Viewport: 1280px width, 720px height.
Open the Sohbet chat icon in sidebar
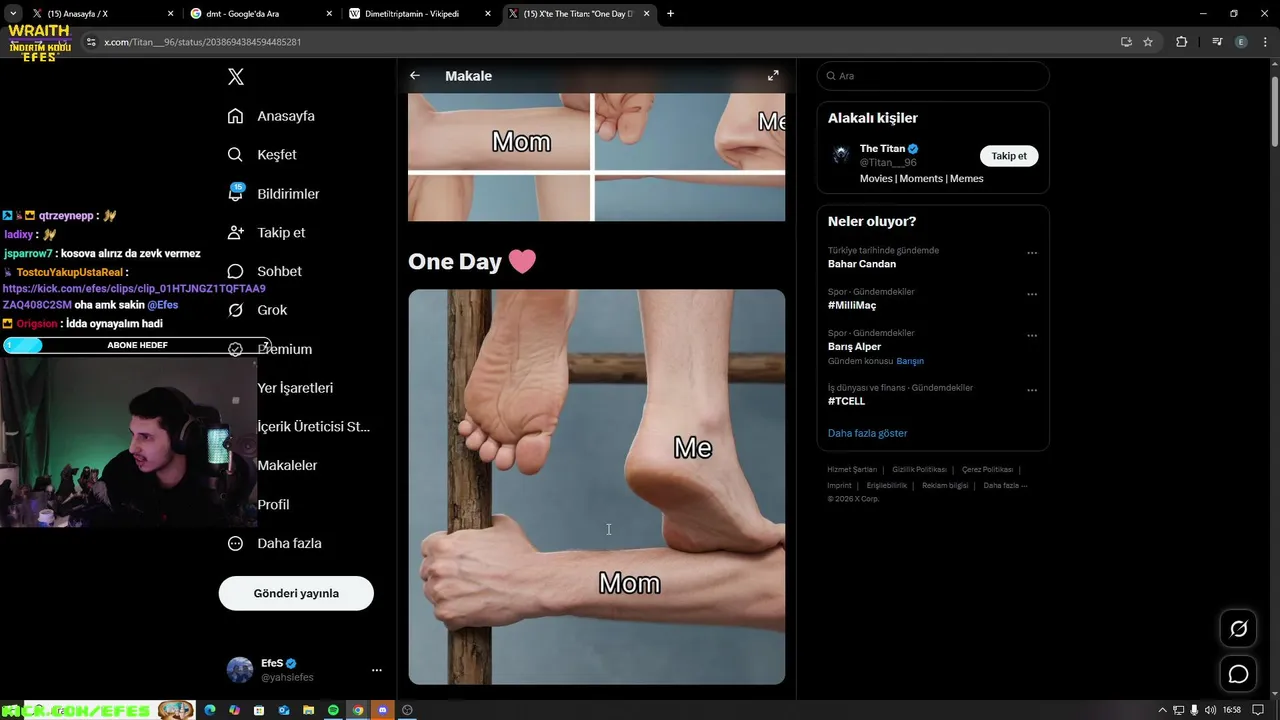(236, 271)
